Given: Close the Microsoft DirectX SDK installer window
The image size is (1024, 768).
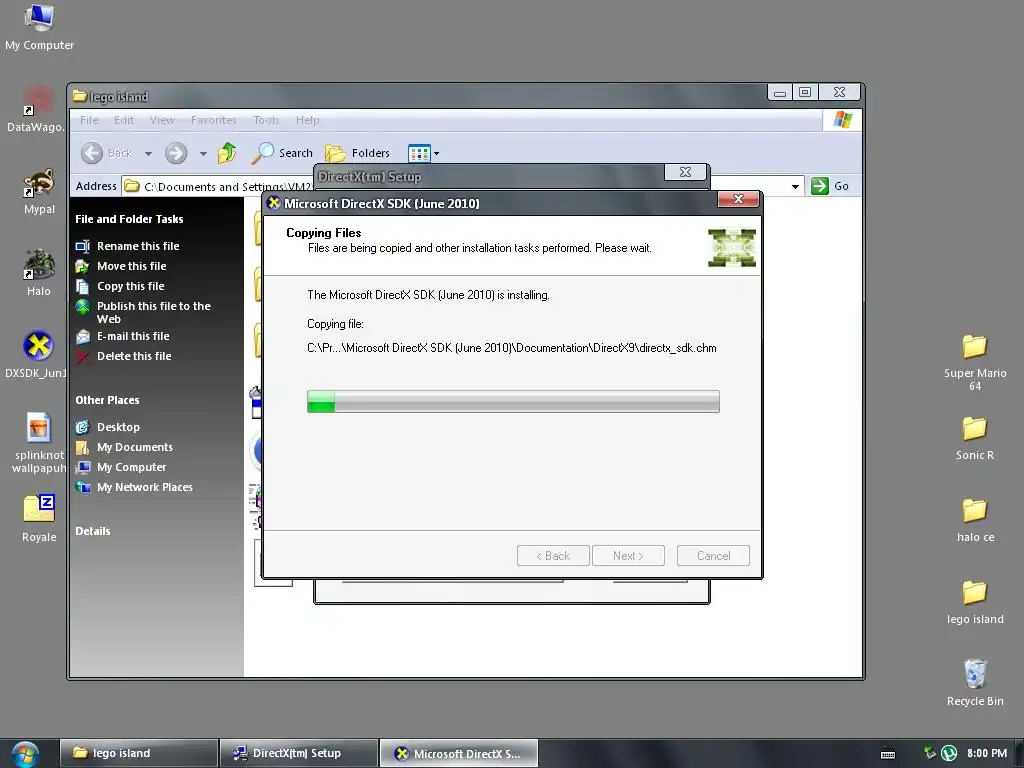Looking at the screenshot, I should tap(739, 199).
